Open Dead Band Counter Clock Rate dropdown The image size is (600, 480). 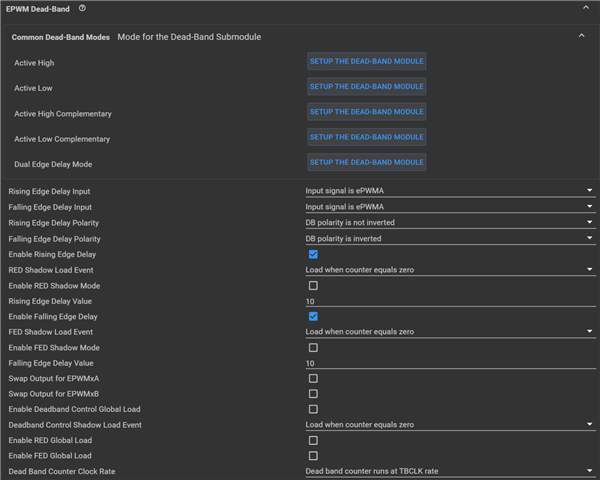[450, 471]
